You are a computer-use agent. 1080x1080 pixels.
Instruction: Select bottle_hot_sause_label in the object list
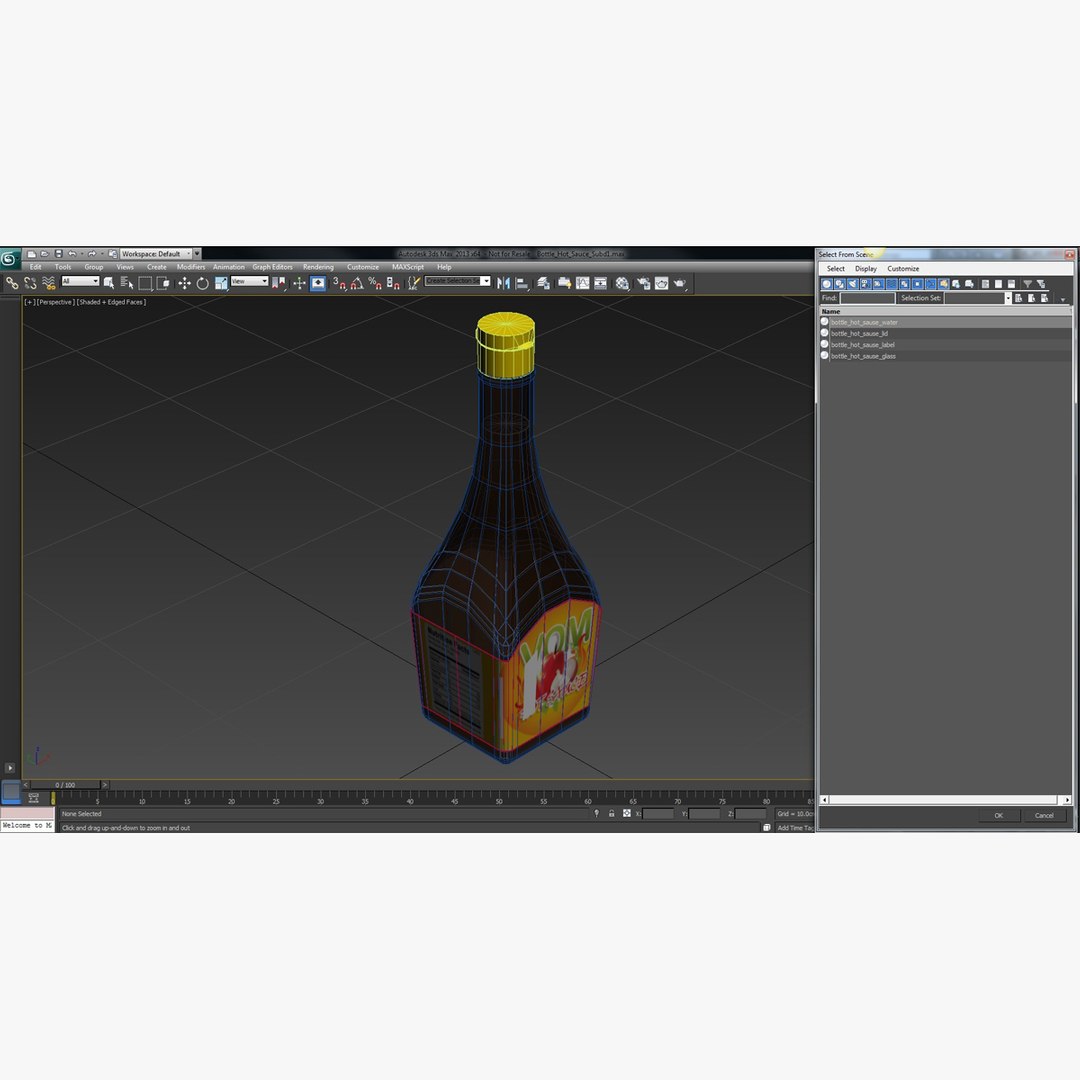point(946,345)
